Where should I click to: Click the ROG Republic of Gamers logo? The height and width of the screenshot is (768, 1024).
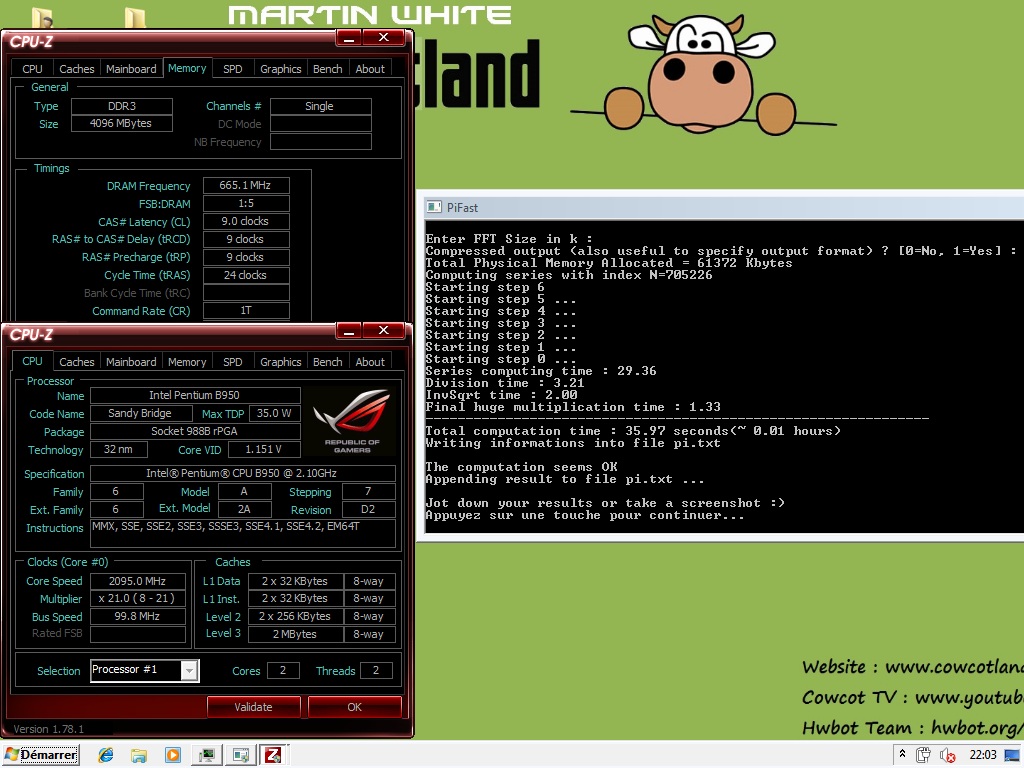coord(351,420)
